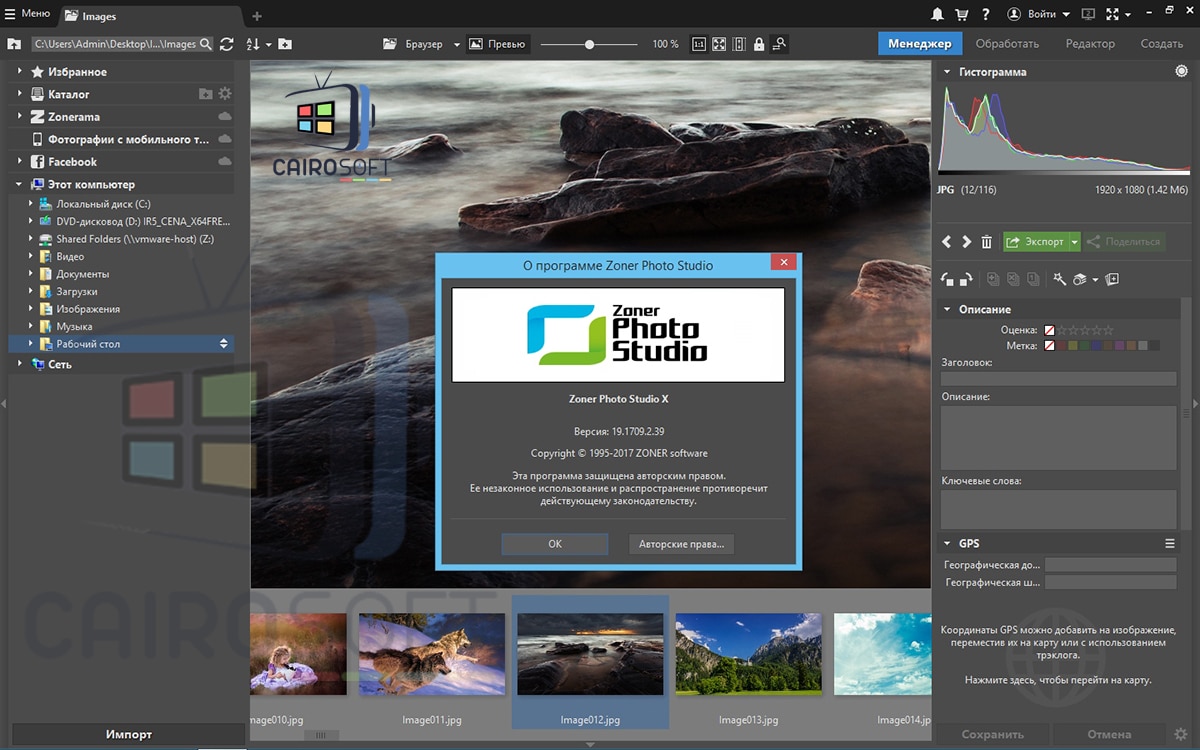This screenshot has width=1200, height=750.
Task: Refresh the folder contents
Action: (227, 44)
